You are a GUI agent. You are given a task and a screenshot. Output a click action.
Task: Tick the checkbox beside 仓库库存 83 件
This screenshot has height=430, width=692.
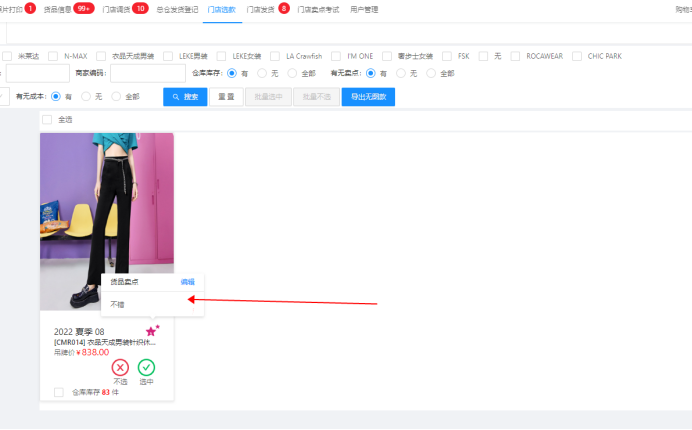[x=59, y=392]
